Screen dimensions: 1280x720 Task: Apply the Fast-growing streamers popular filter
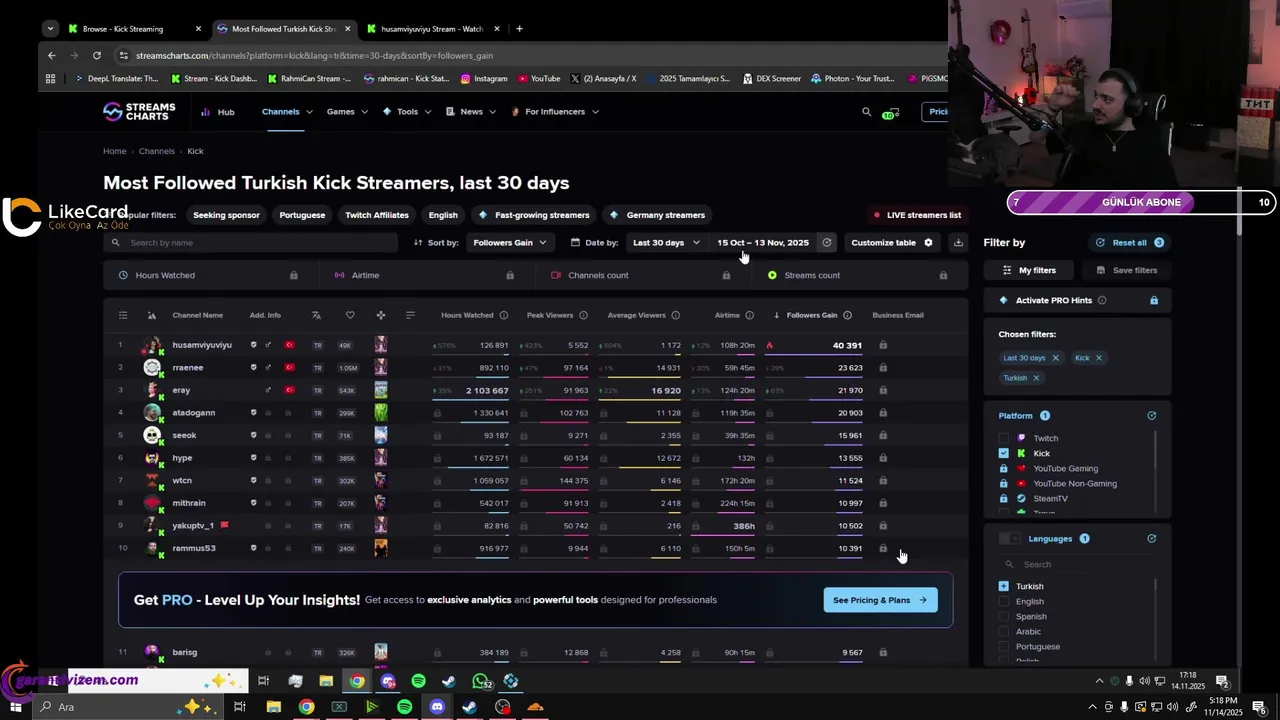pos(534,215)
